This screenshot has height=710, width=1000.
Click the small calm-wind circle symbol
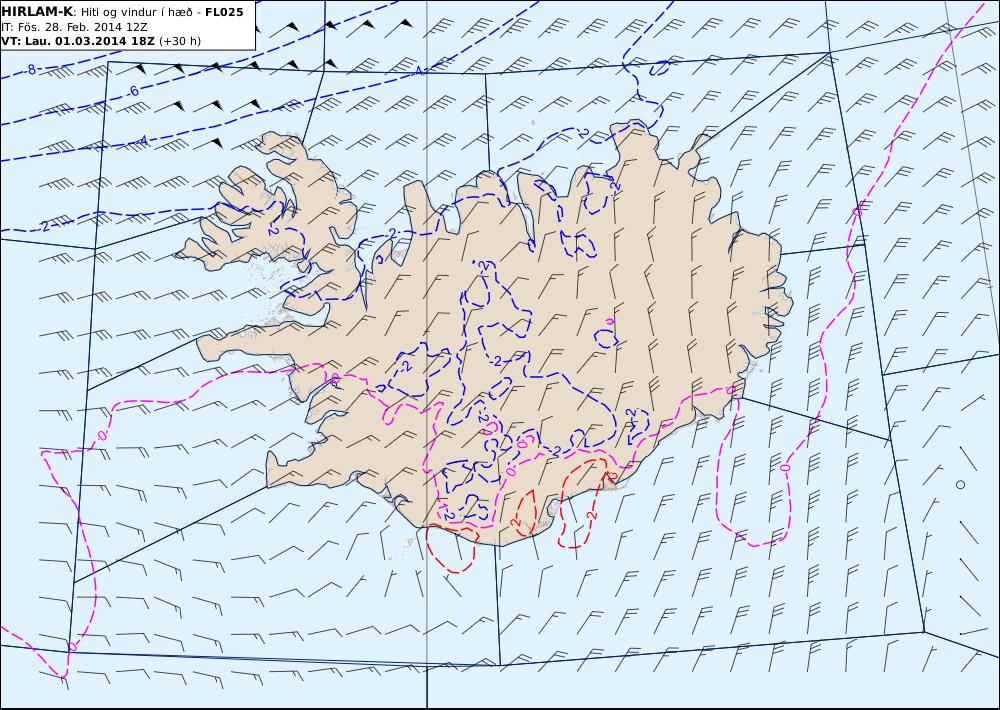(x=960, y=485)
